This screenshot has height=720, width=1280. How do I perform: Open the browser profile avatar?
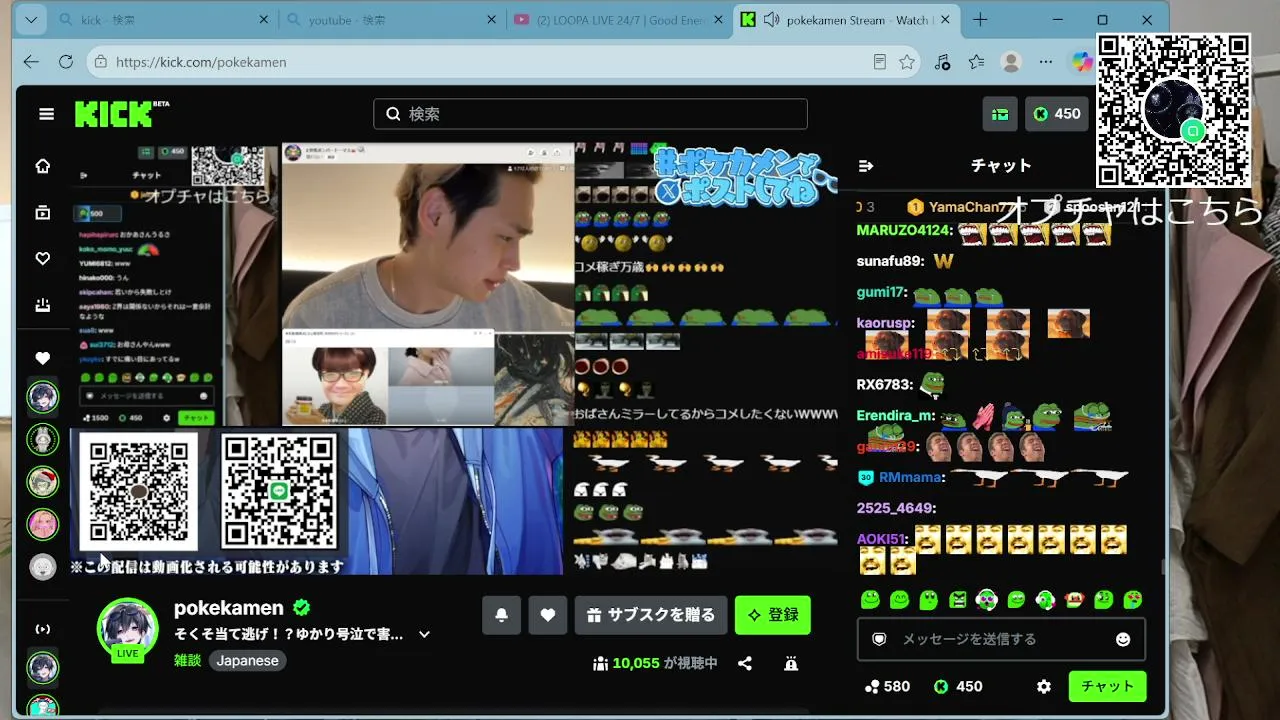(1011, 62)
